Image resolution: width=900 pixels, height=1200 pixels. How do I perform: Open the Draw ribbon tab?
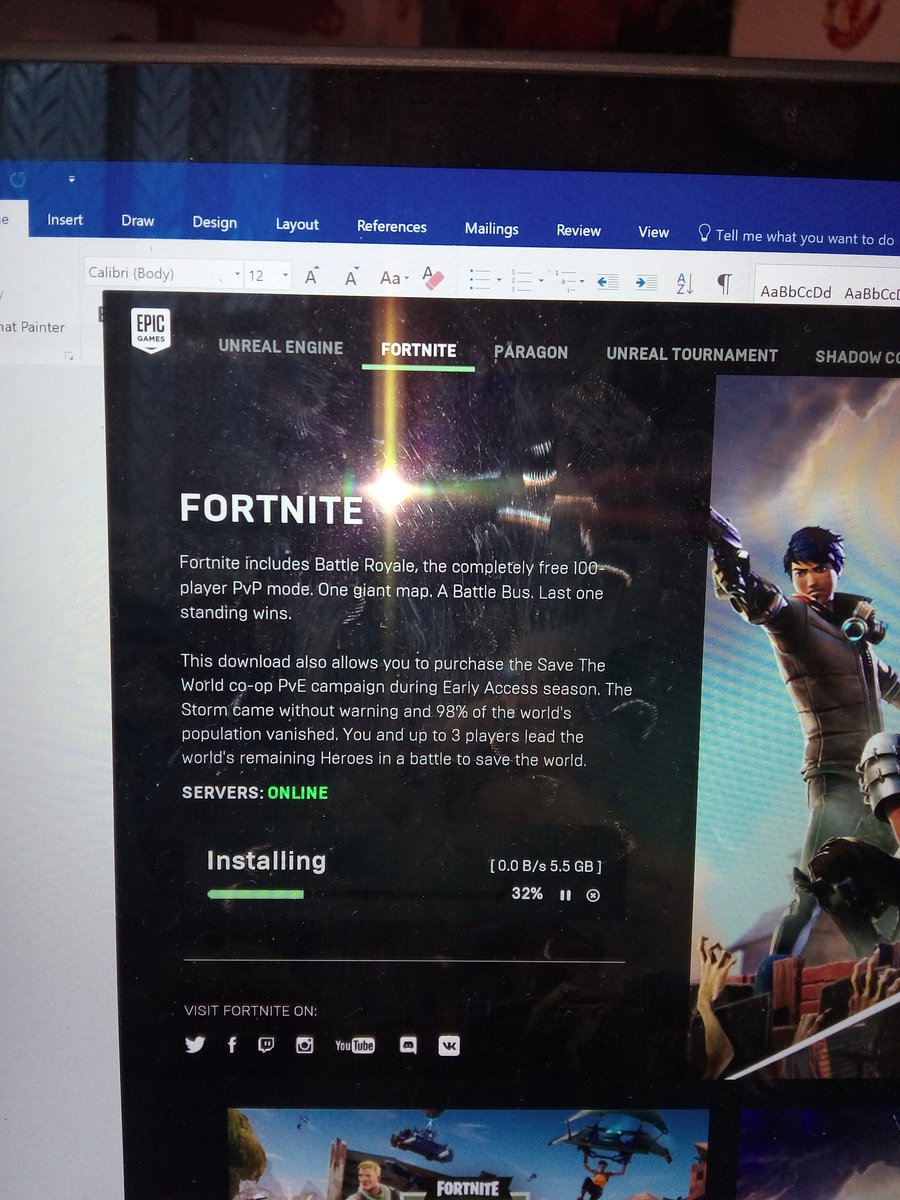pos(138,221)
